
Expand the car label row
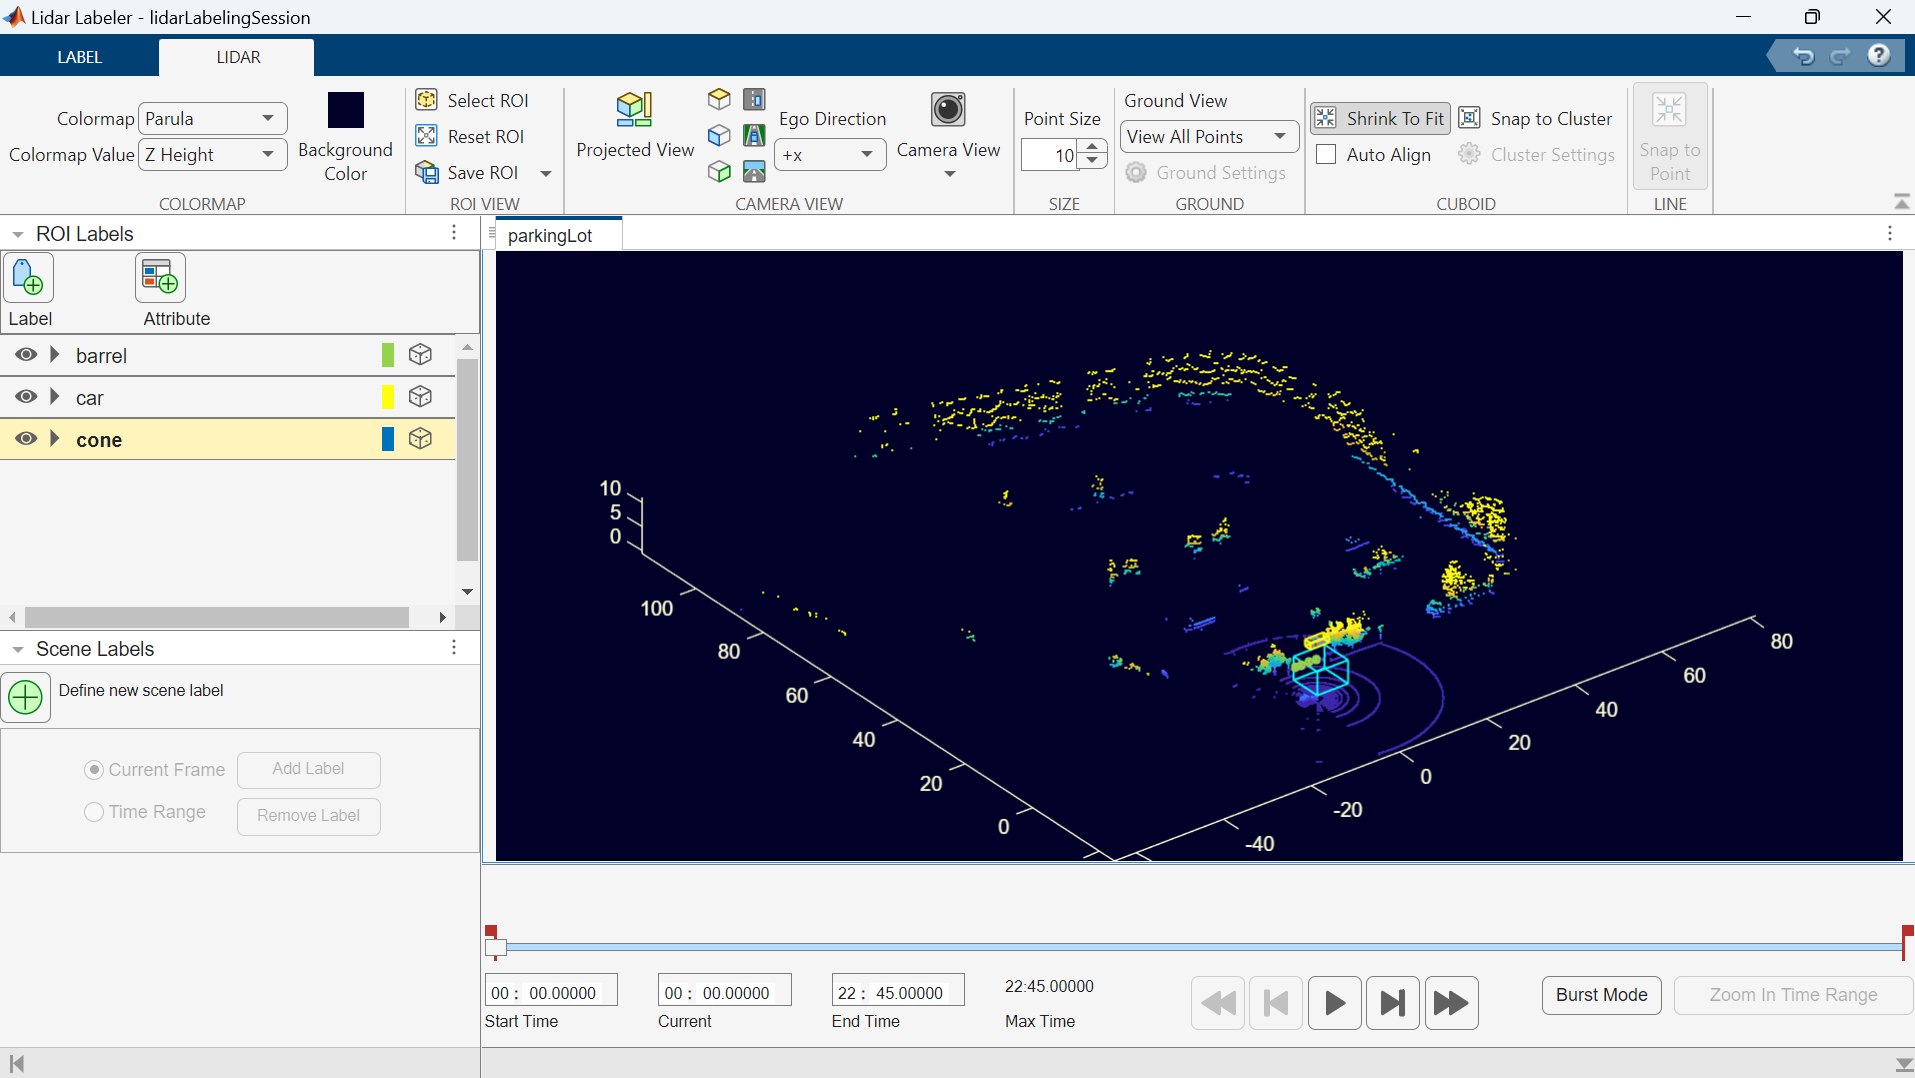click(x=55, y=397)
